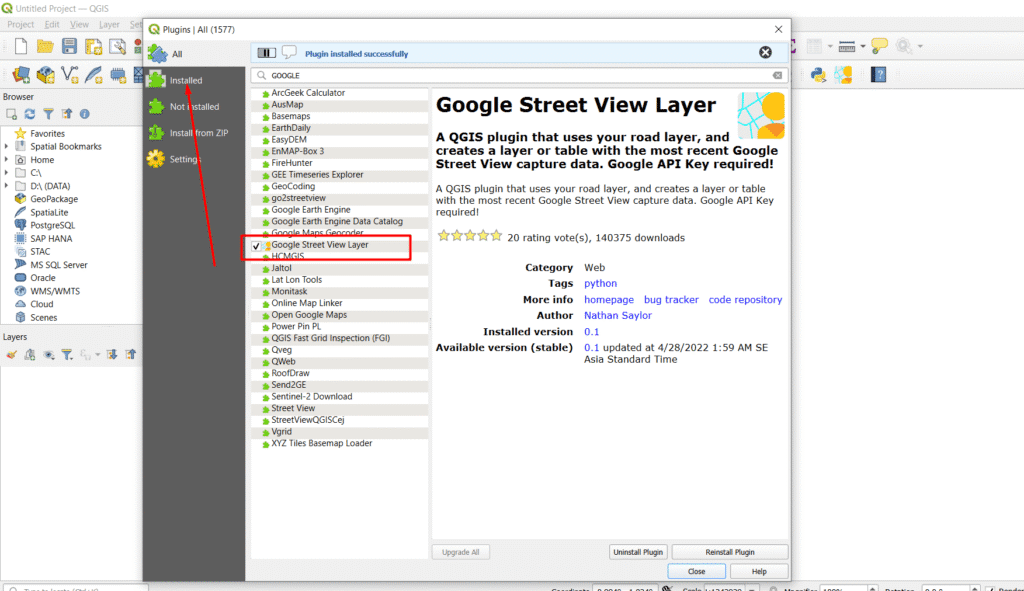The height and width of the screenshot is (591, 1024).
Task: Open the Project menu
Action: click(x=20, y=25)
